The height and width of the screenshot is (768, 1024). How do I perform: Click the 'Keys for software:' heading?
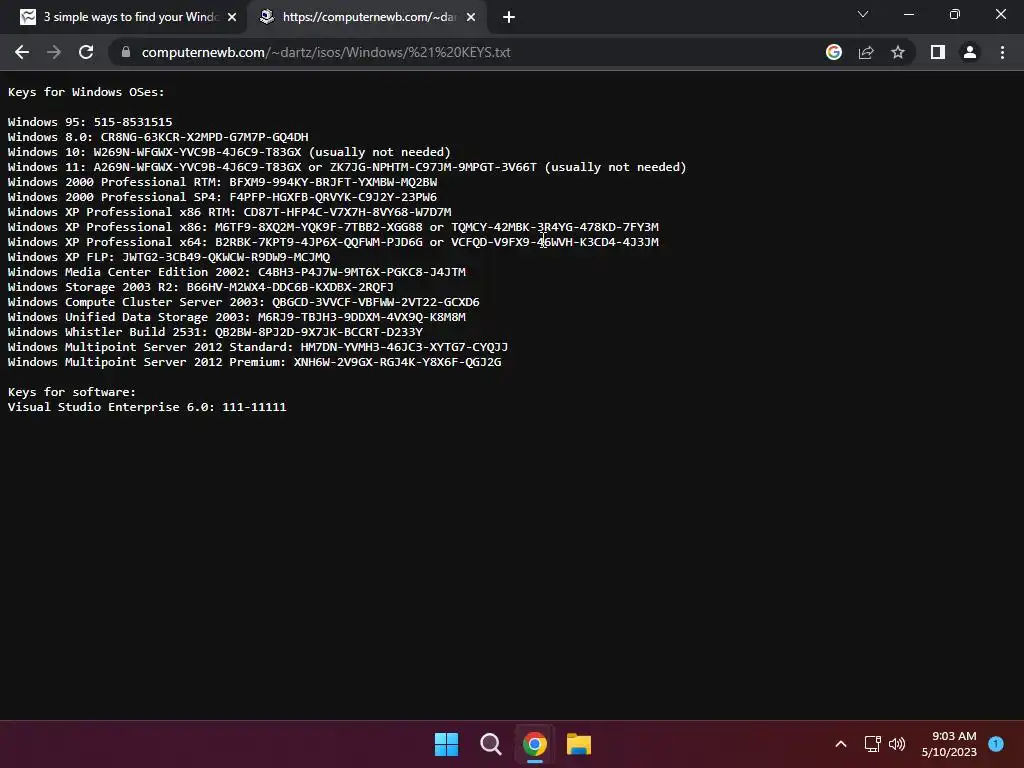point(72,392)
